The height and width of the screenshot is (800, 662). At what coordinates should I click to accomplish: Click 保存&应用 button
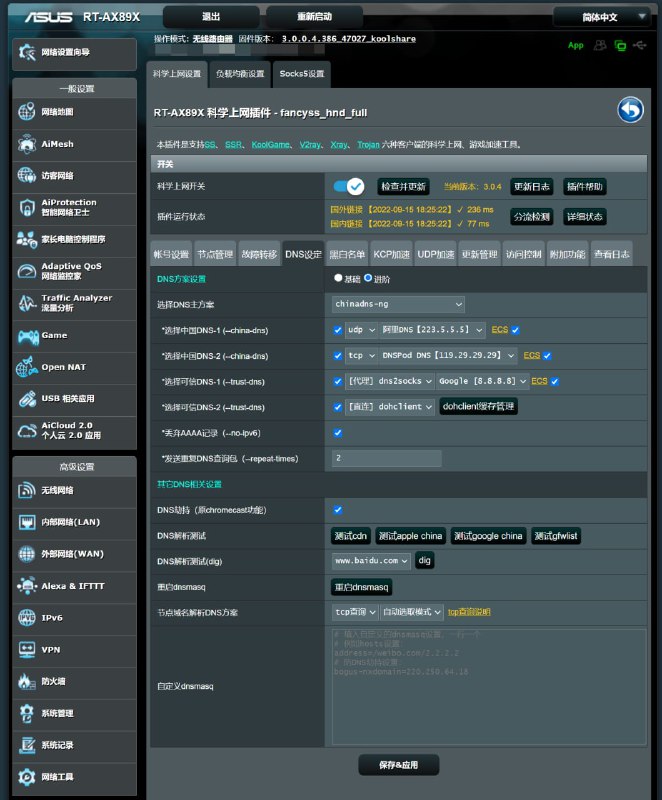tap(398, 765)
